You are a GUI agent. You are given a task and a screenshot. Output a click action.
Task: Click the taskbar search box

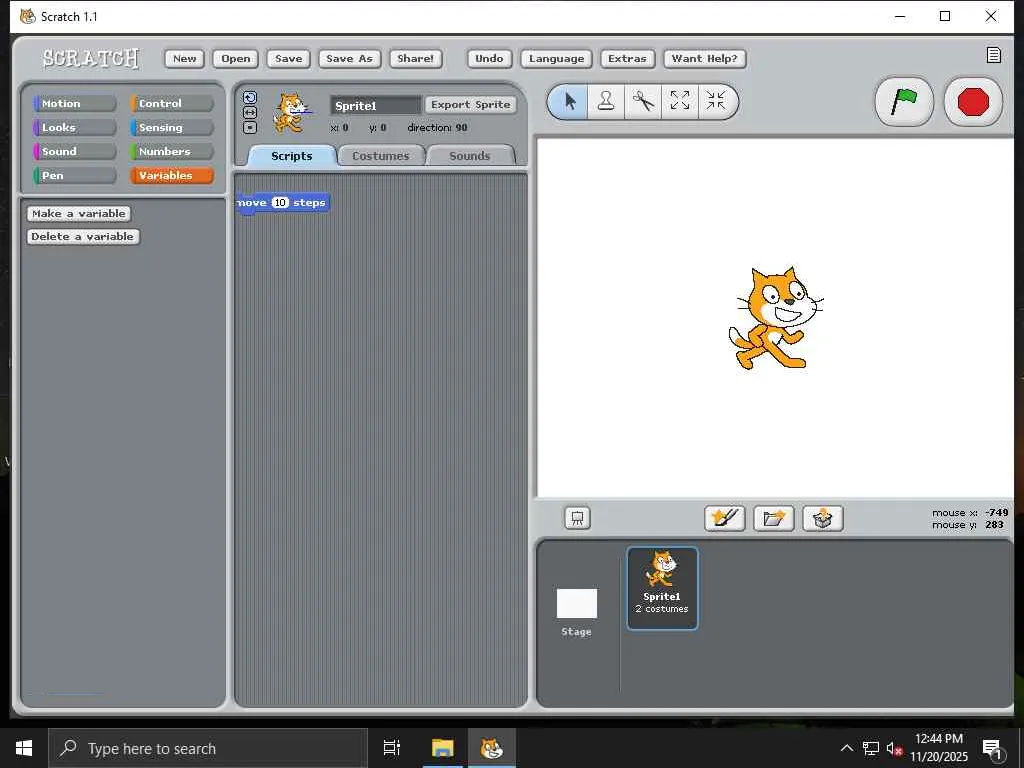(x=208, y=748)
